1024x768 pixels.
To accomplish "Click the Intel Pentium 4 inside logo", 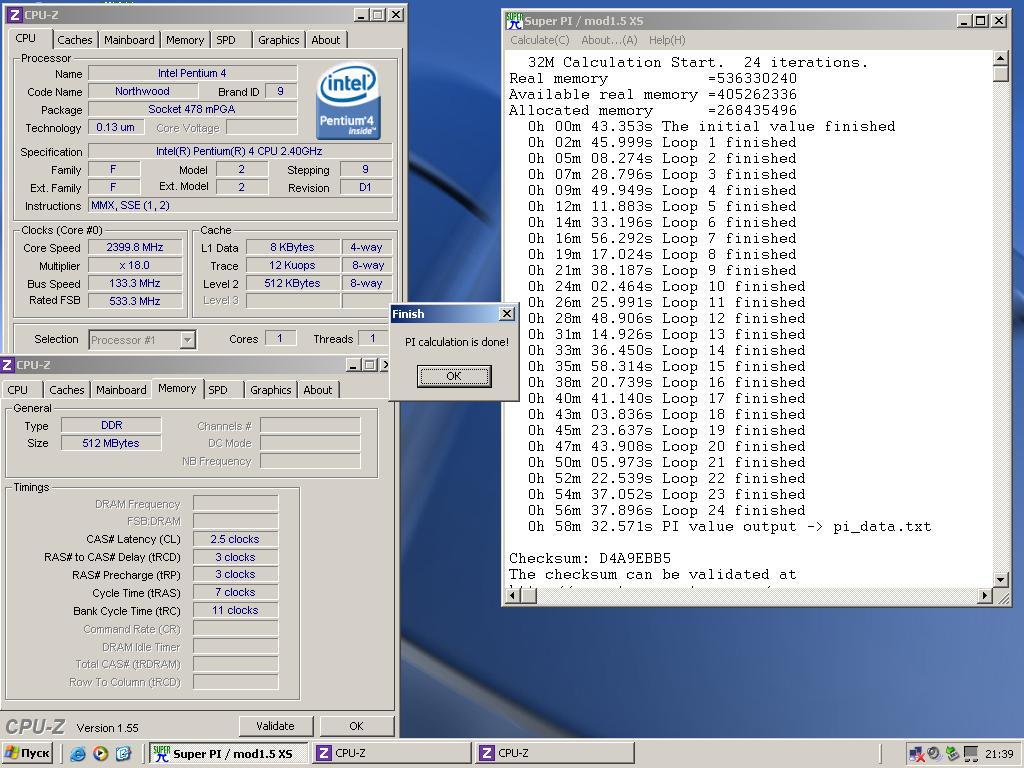I will coord(348,101).
